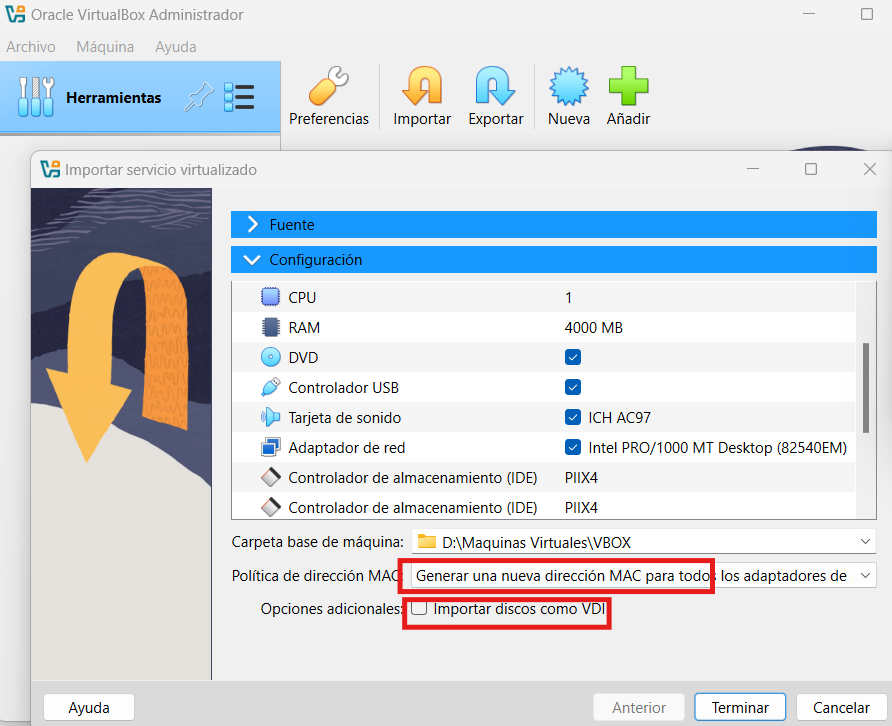Click the VirtualBox logo in main title bar
The height and width of the screenshot is (726, 892).
click(x=15, y=14)
